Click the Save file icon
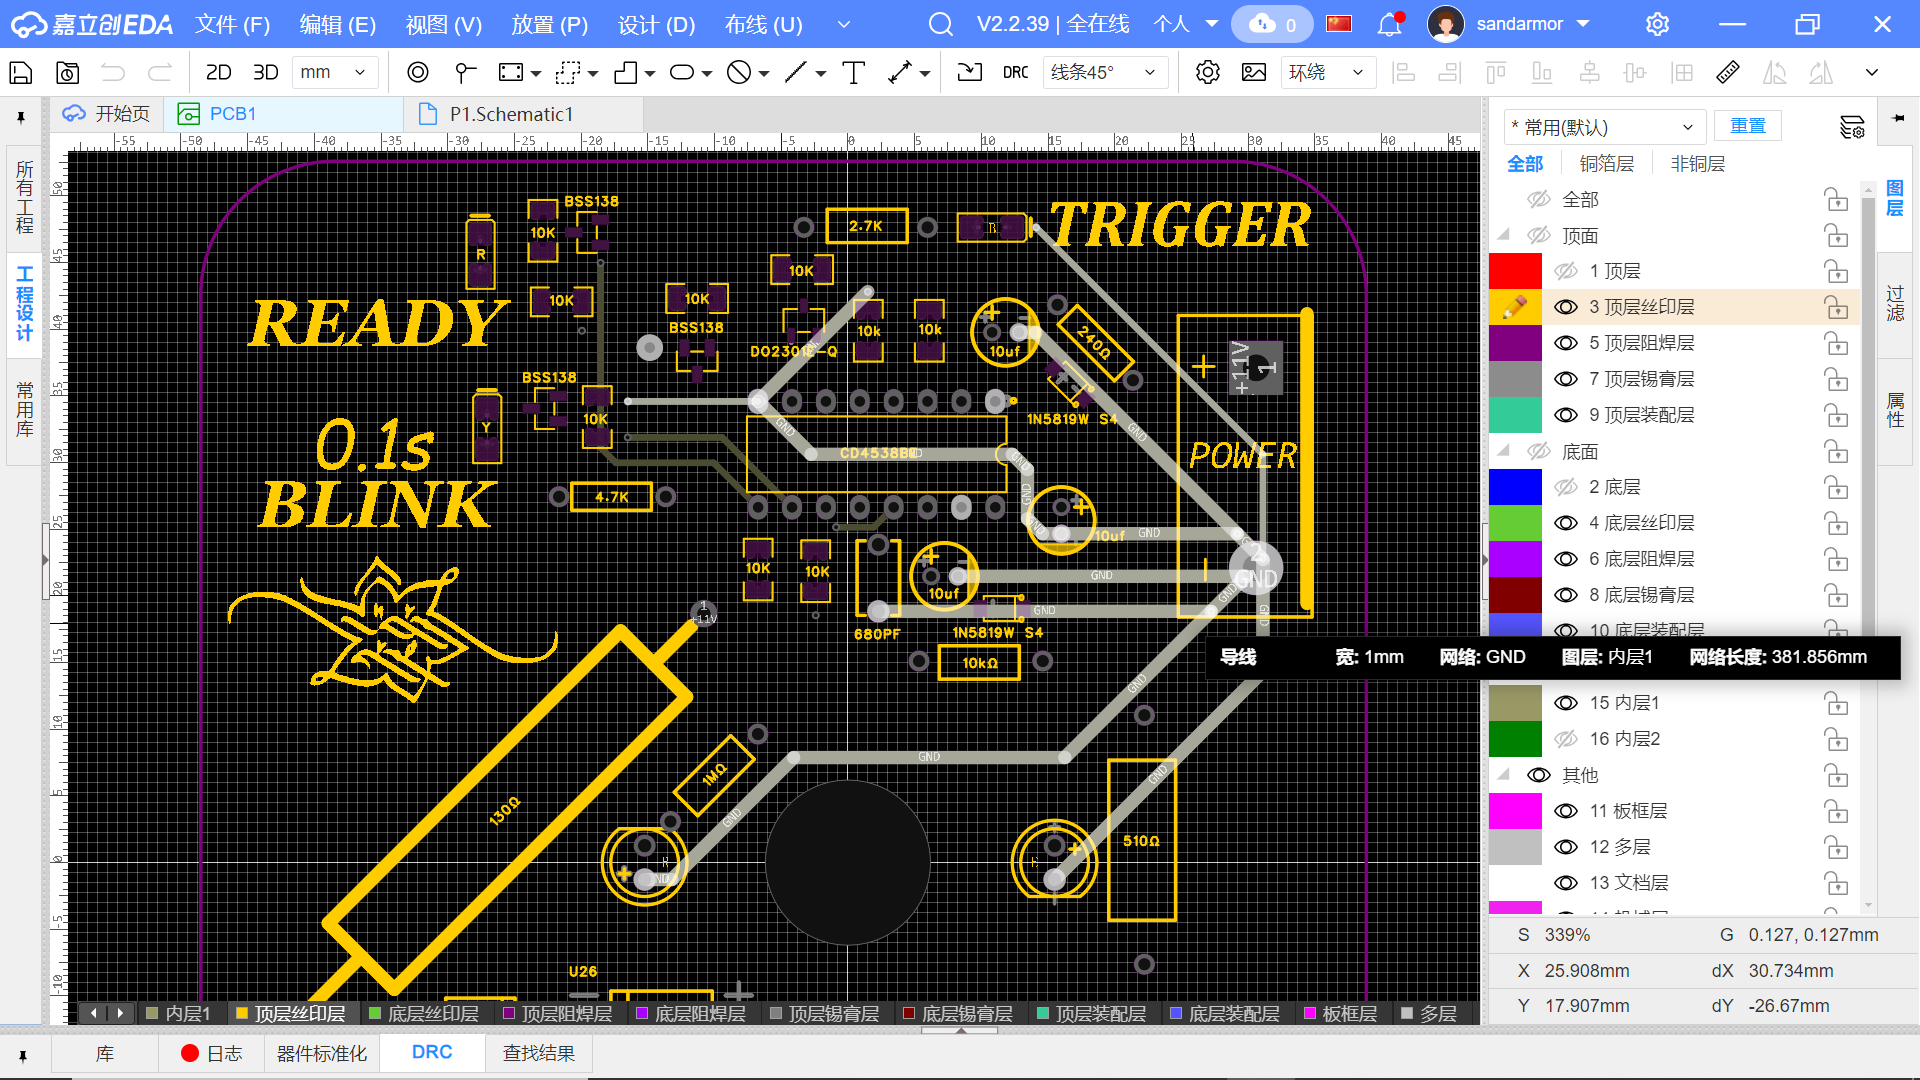This screenshot has width=1920, height=1080. [21, 72]
